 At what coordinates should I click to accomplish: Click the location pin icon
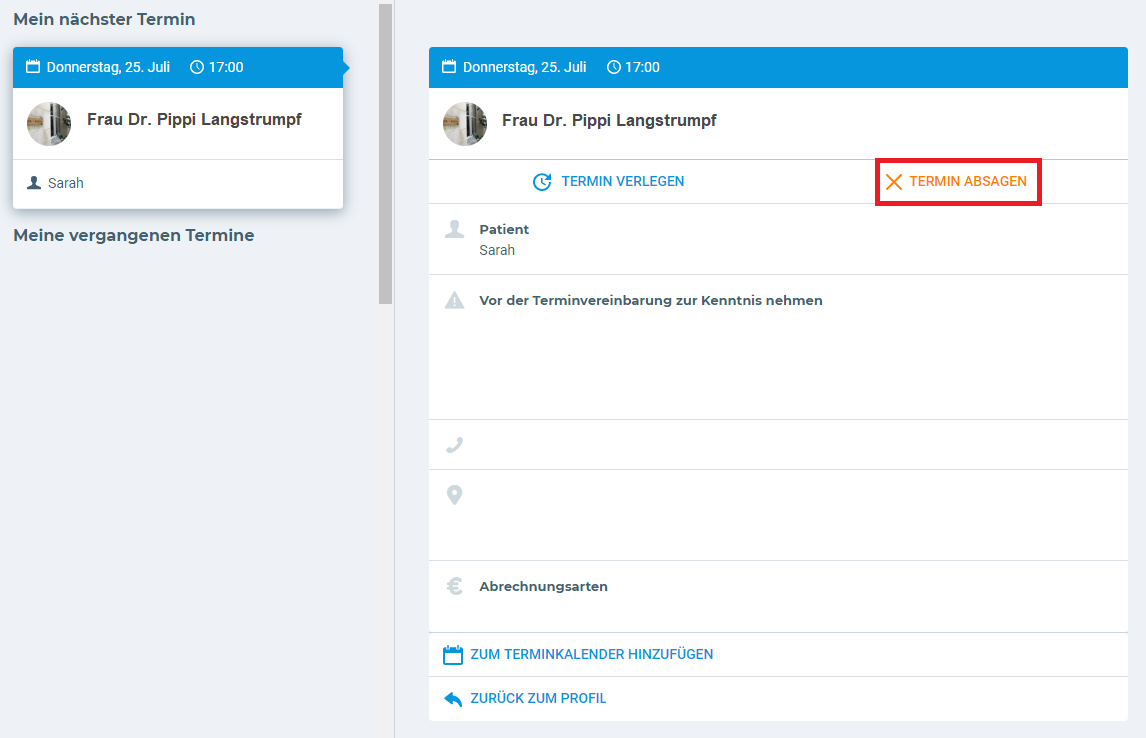click(454, 495)
